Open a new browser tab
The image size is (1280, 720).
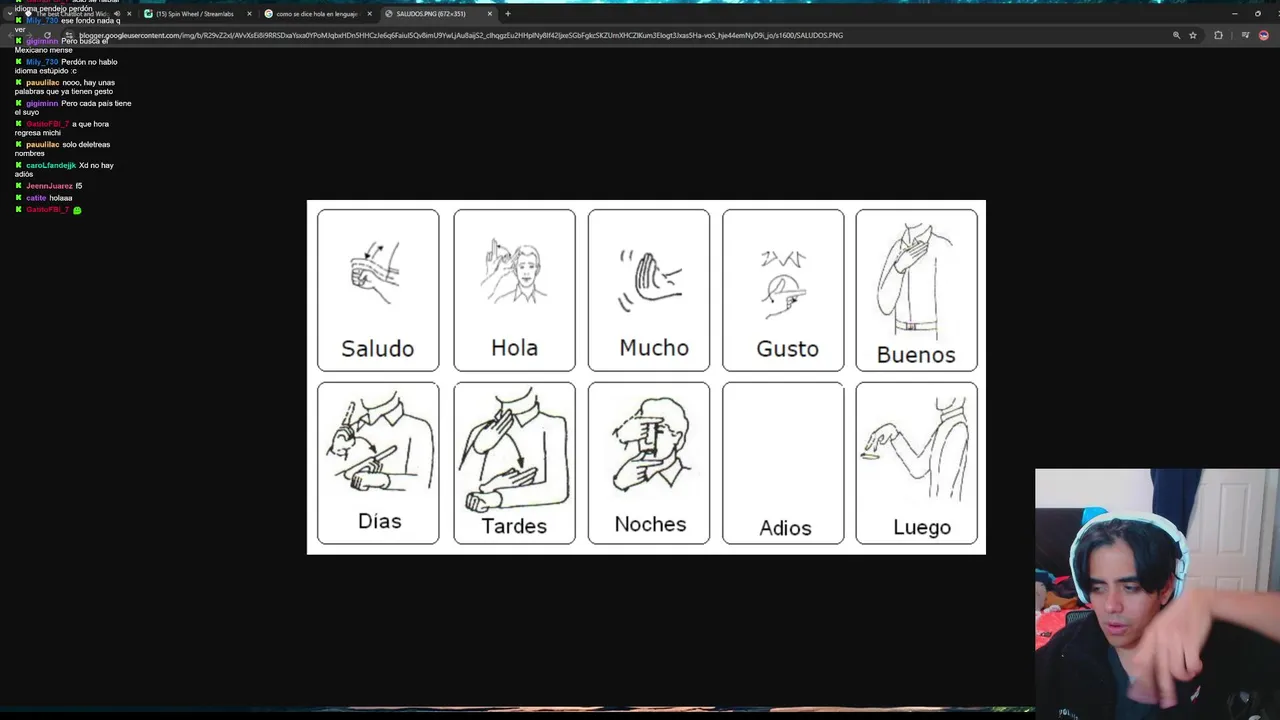tap(508, 14)
